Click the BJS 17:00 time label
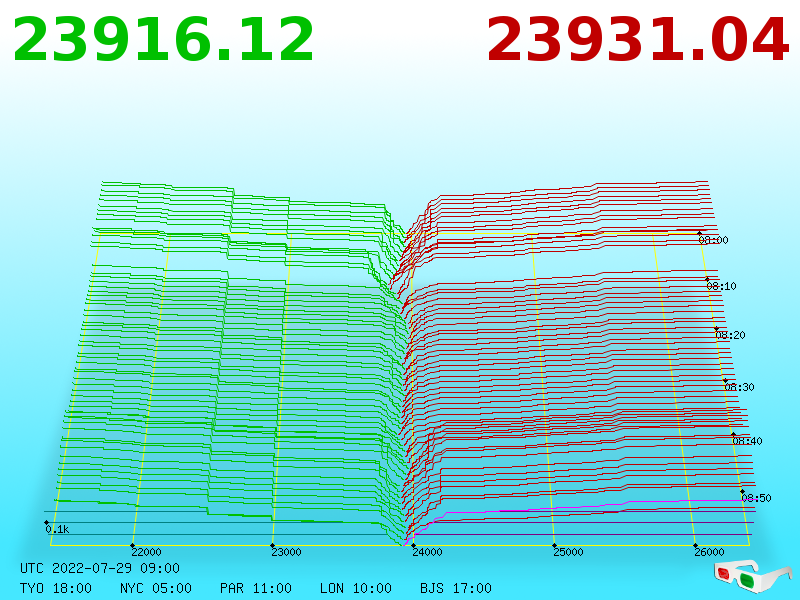The image size is (800, 600). tap(456, 588)
